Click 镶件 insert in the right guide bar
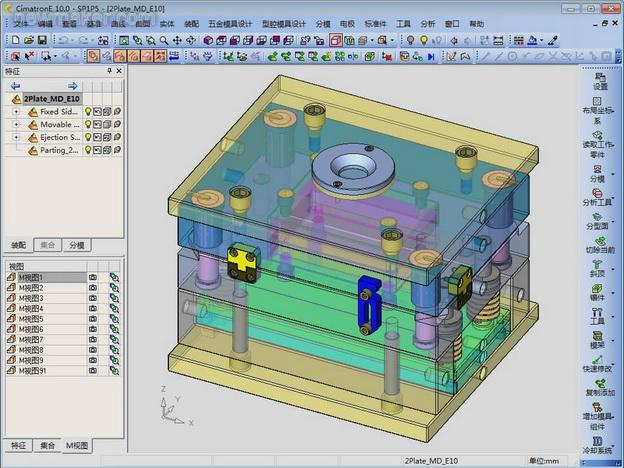This screenshot has width=624, height=468. click(597, 292)
